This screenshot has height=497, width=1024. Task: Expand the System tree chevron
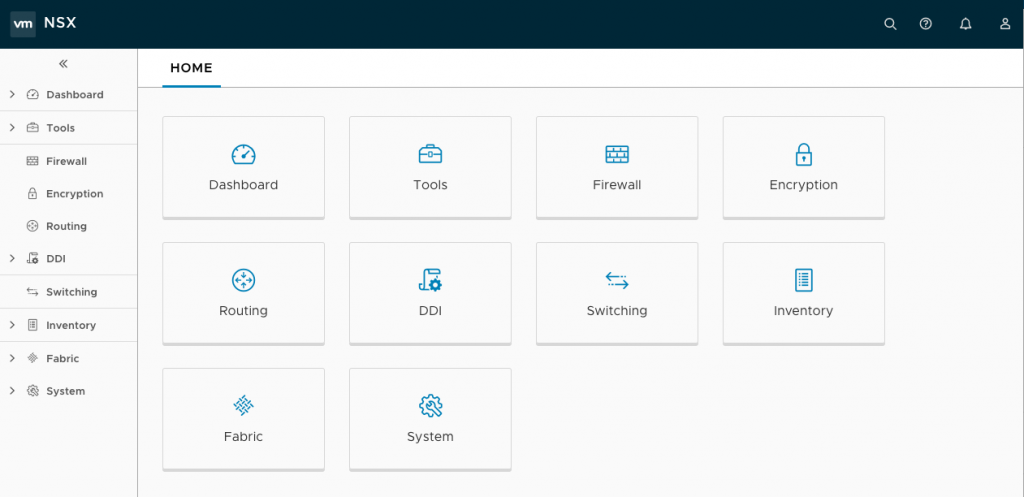point(12,391)
